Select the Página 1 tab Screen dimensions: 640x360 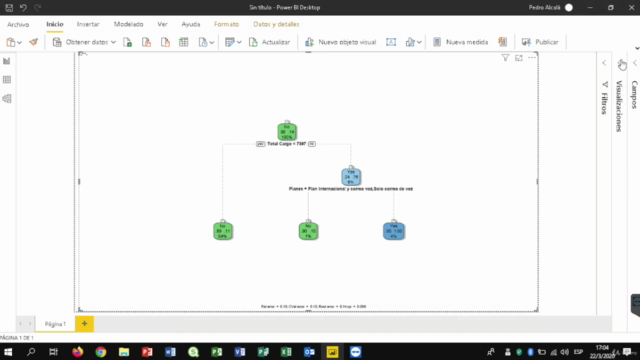pyautogui.click(x=55, y=324)
